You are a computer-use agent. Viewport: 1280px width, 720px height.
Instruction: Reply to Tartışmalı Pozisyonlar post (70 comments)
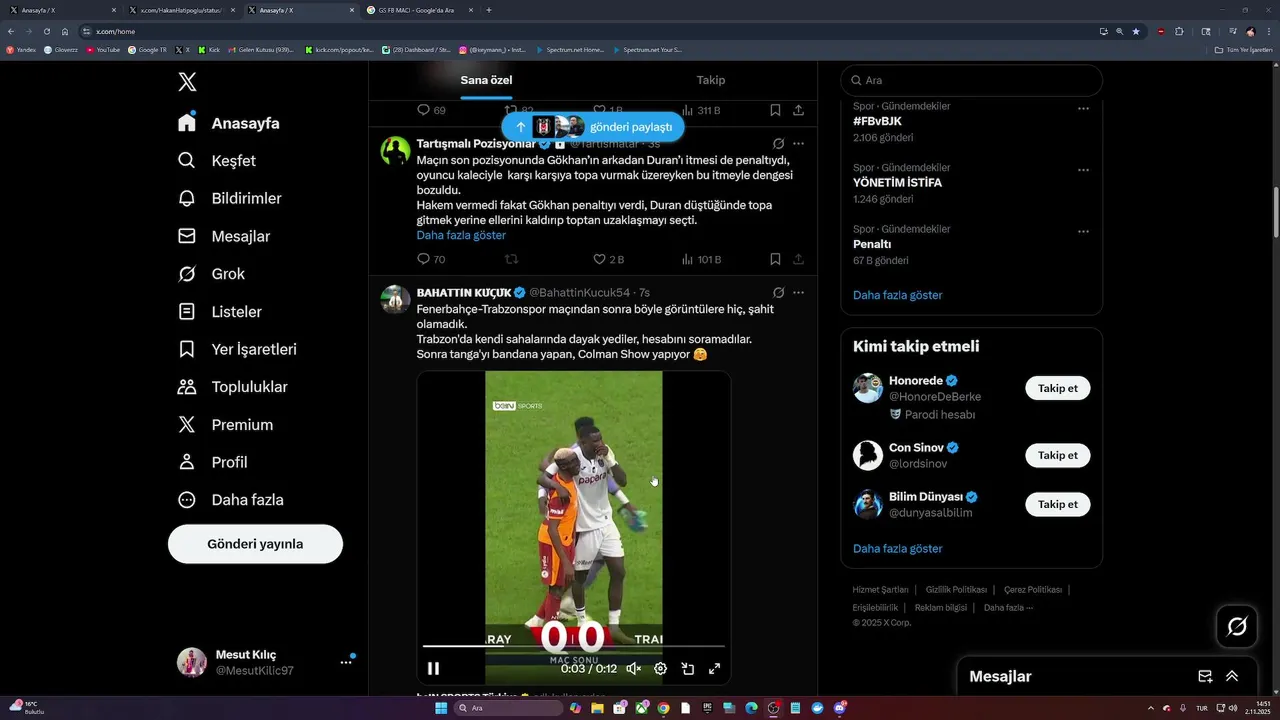[431, 259]
